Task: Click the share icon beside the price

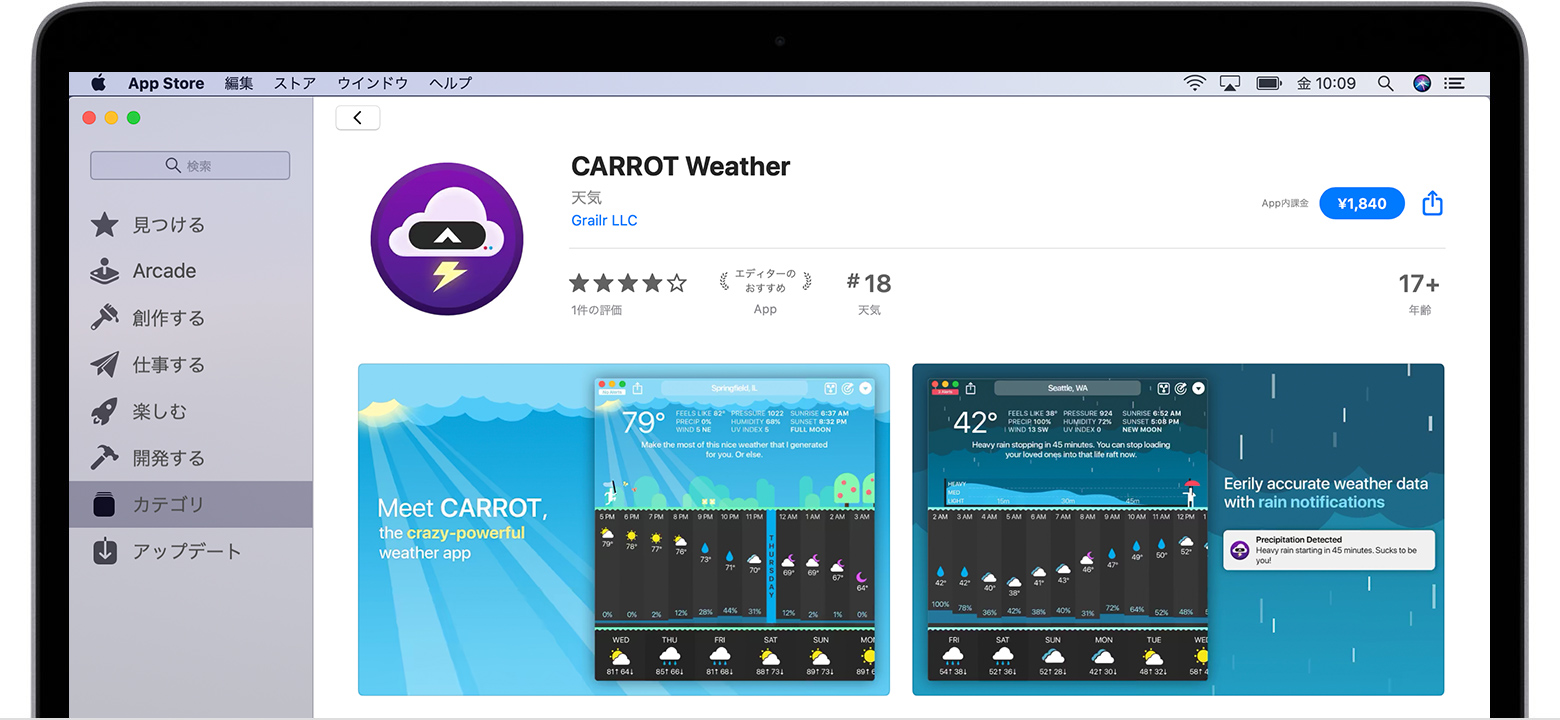Action: pos(1432,203)
